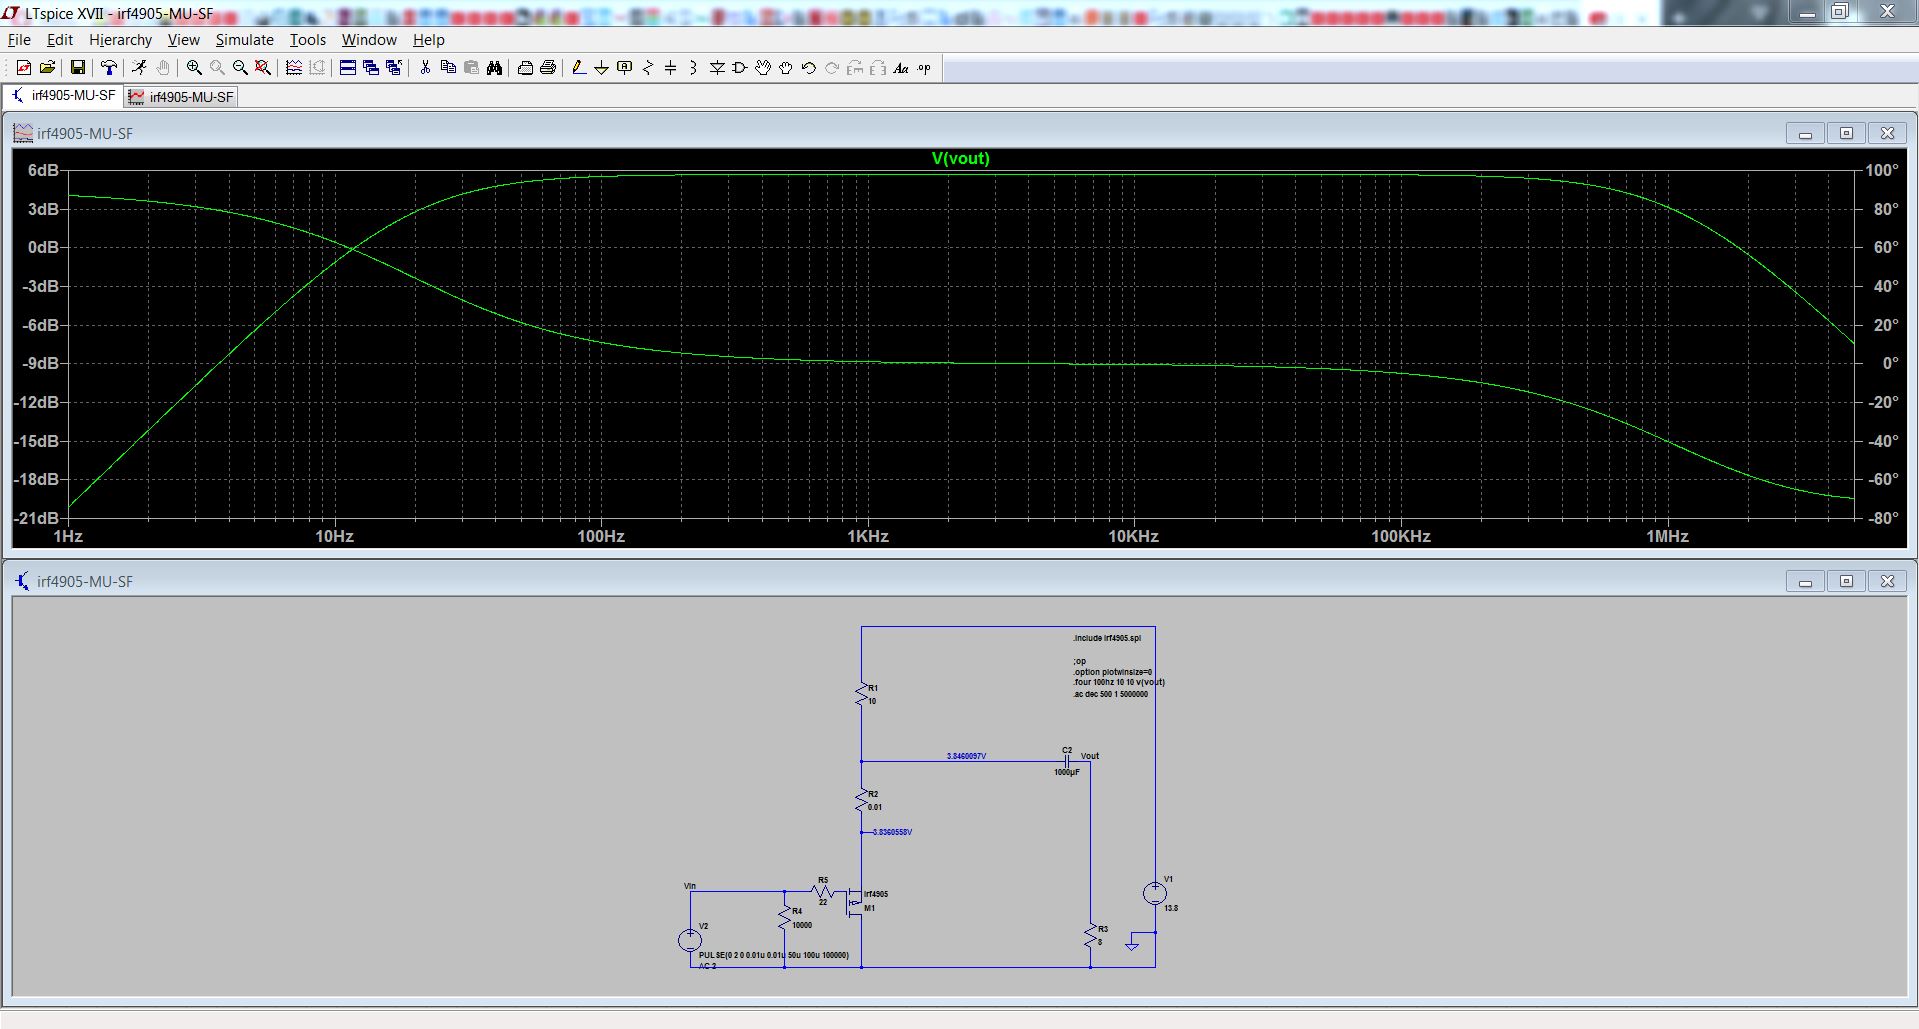The image size is (1919, 1029).
Task: Place a Diode tool icon
Action: 717,68
